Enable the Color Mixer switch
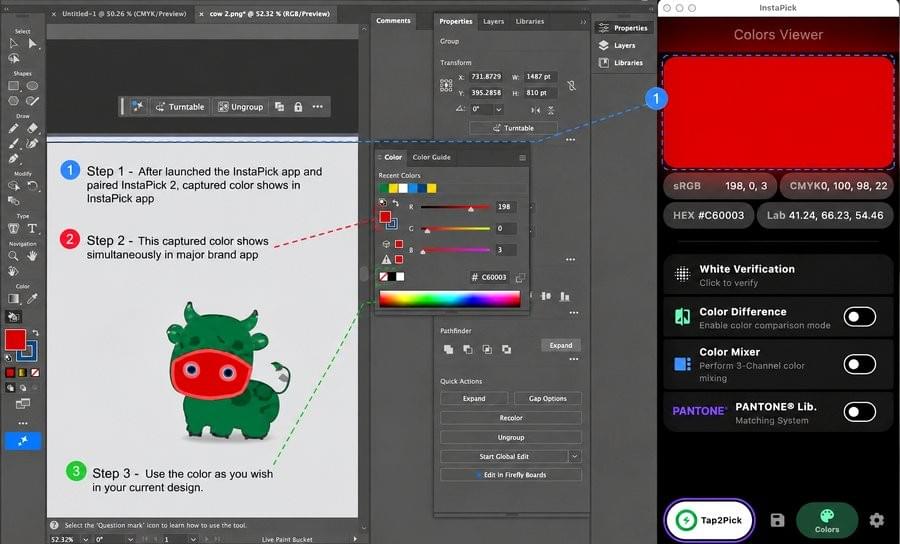This screenshot has height=544, width=900. (859, 364)
